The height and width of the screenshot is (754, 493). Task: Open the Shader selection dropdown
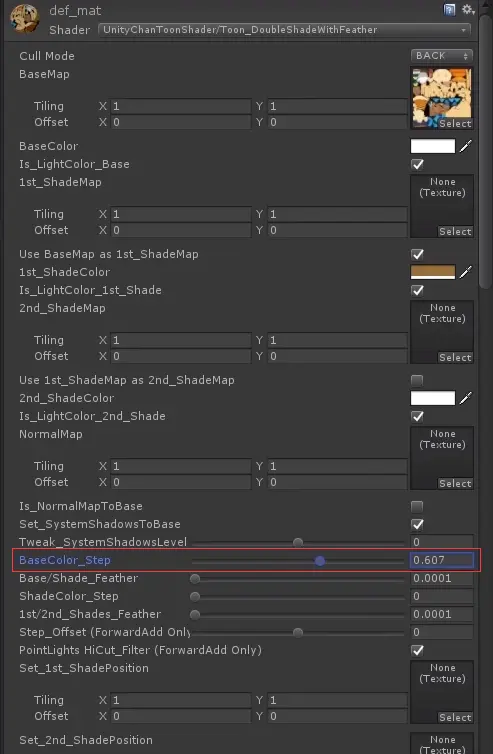click(x=284, y=30)
